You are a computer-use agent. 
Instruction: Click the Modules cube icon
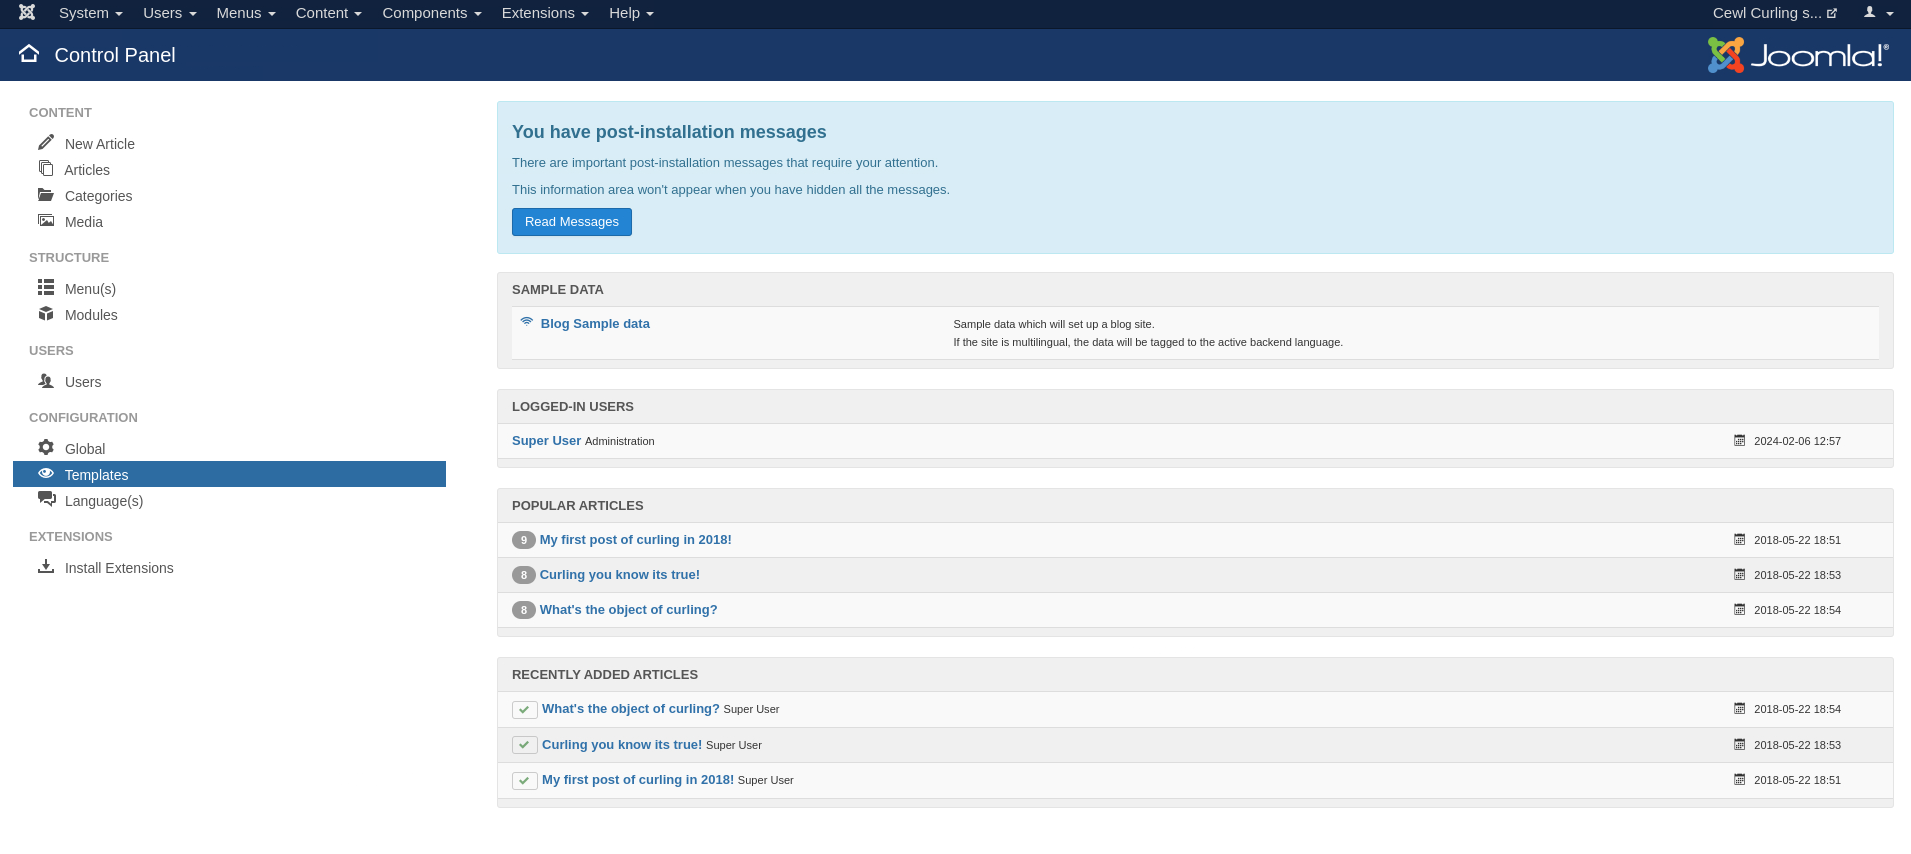(46, 313)
